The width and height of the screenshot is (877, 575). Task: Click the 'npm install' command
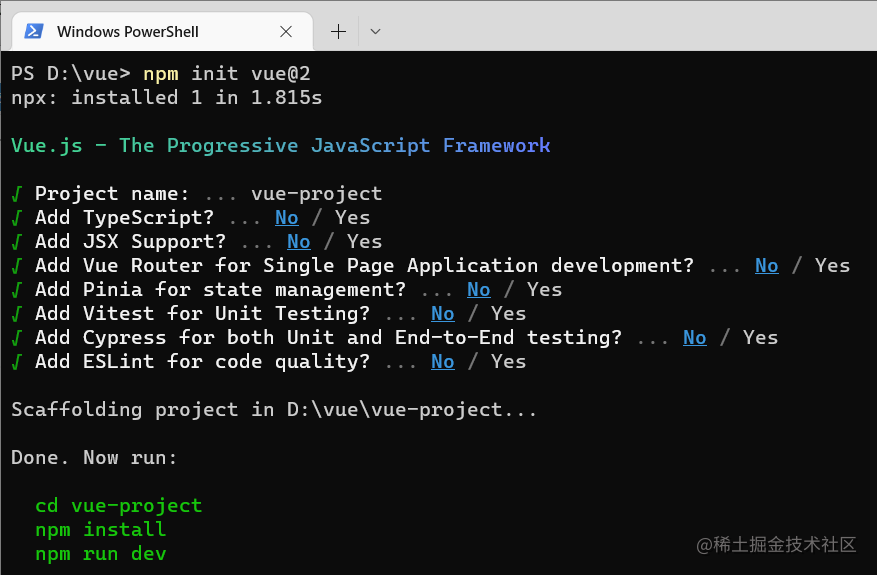101,530
